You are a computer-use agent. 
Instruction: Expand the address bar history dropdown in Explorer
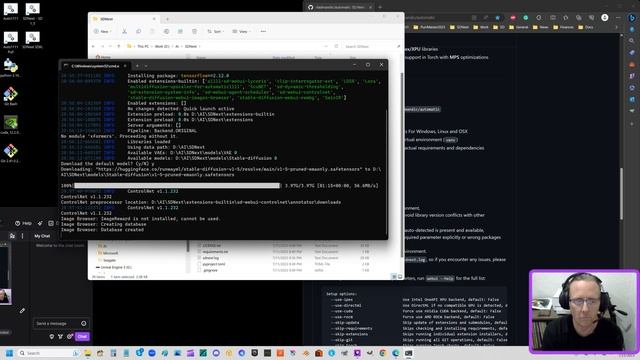click(x=326, y=47)
